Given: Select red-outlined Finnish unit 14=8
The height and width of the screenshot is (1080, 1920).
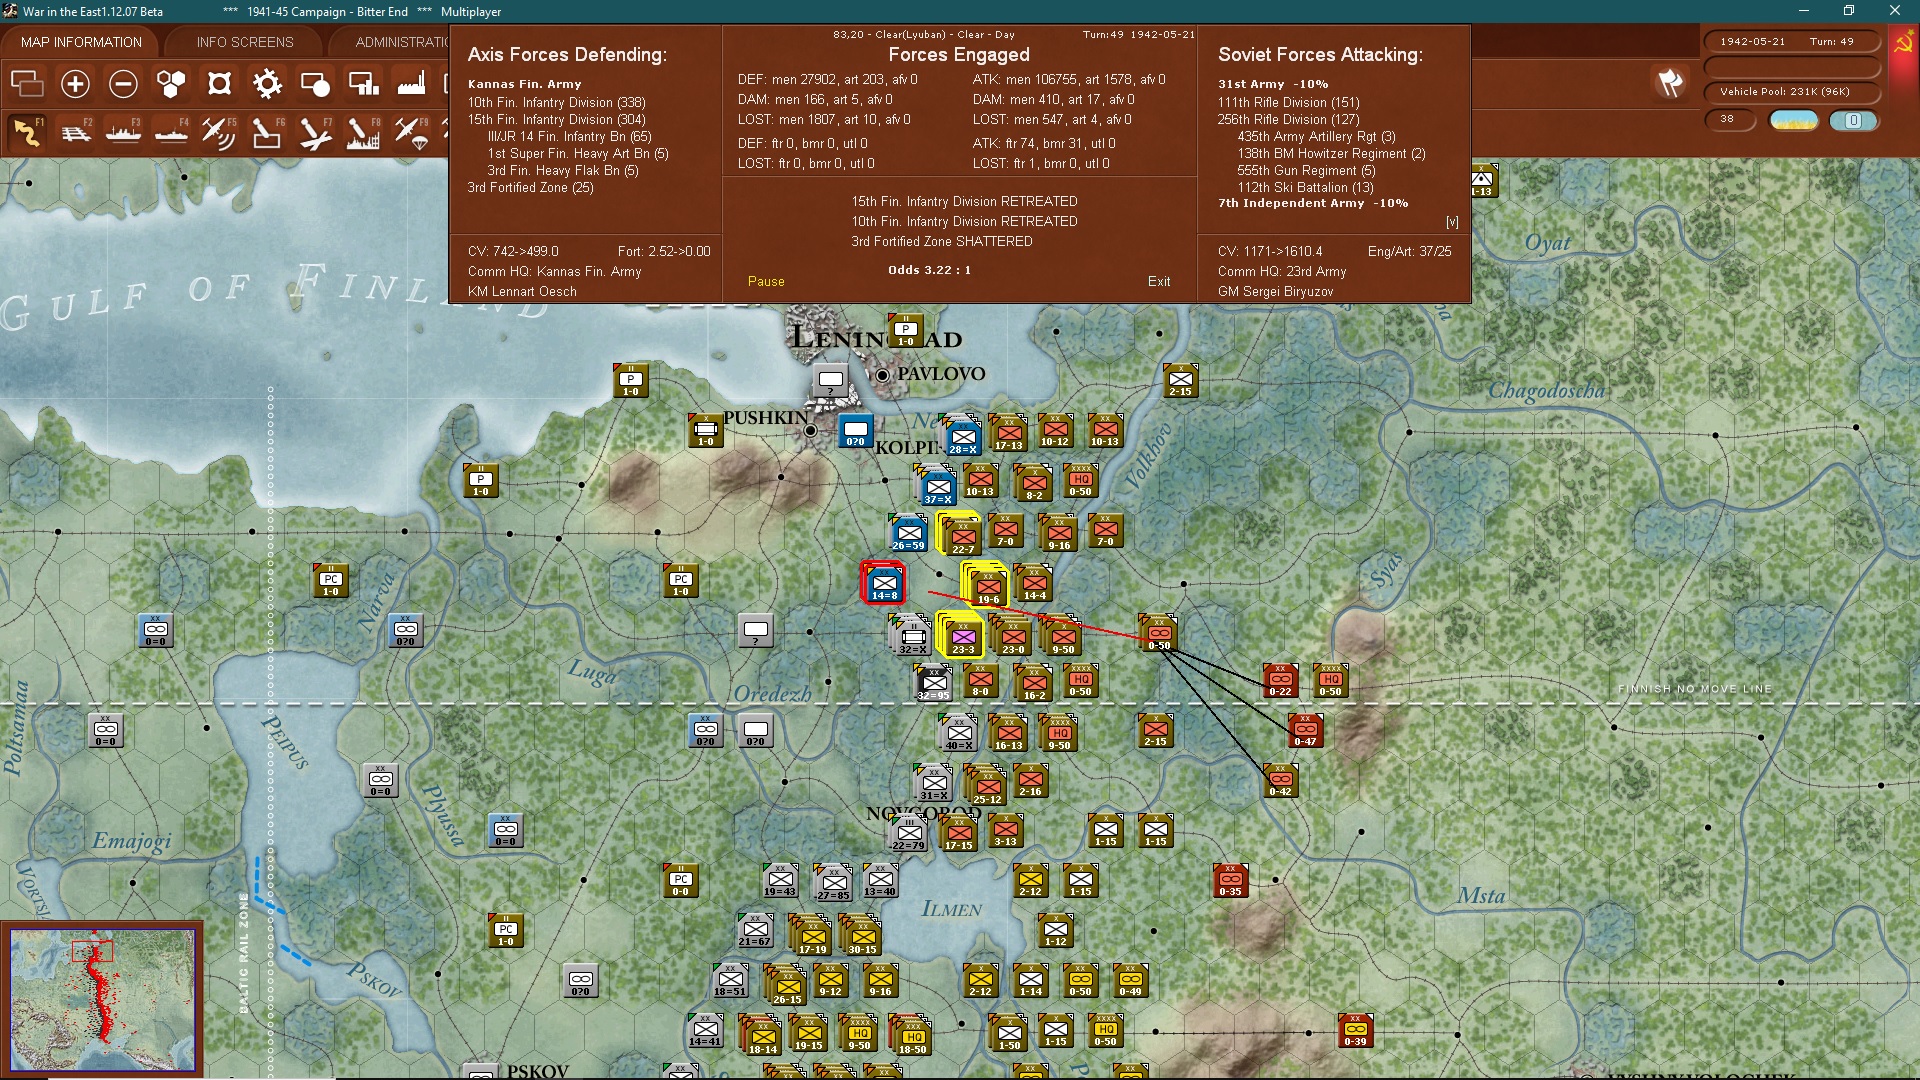Looking at the screenshot, I should [x=884, y=583].
